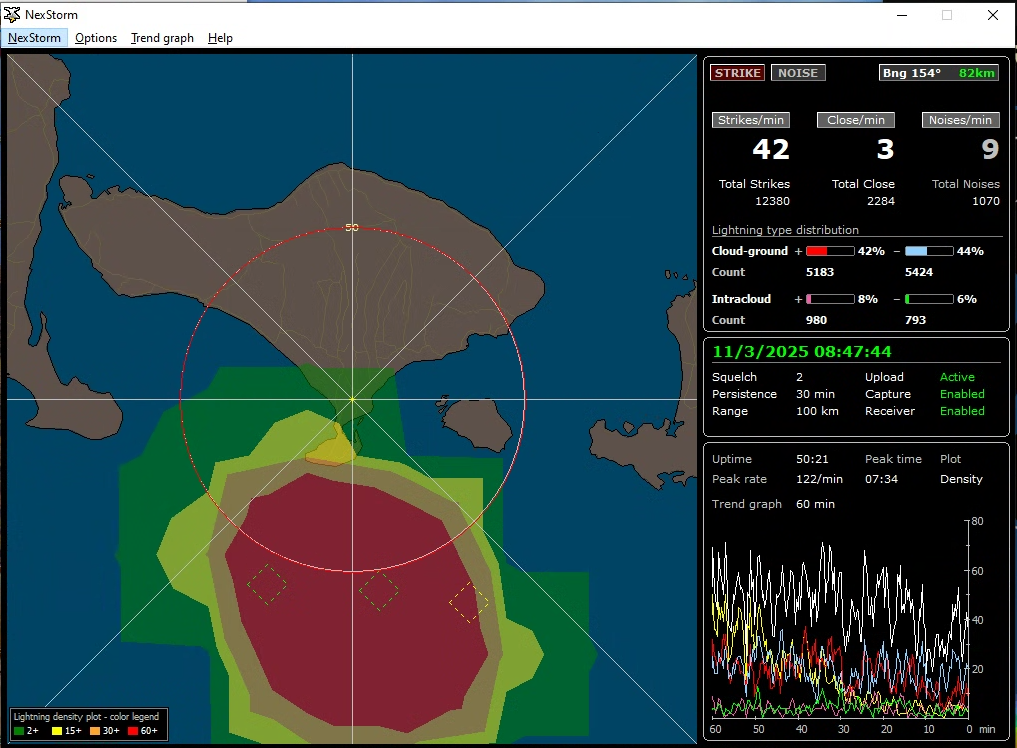Viewport: 1017px width, 748px height.
Task: Expand the Trend graph menu
Action: (162, 38)
